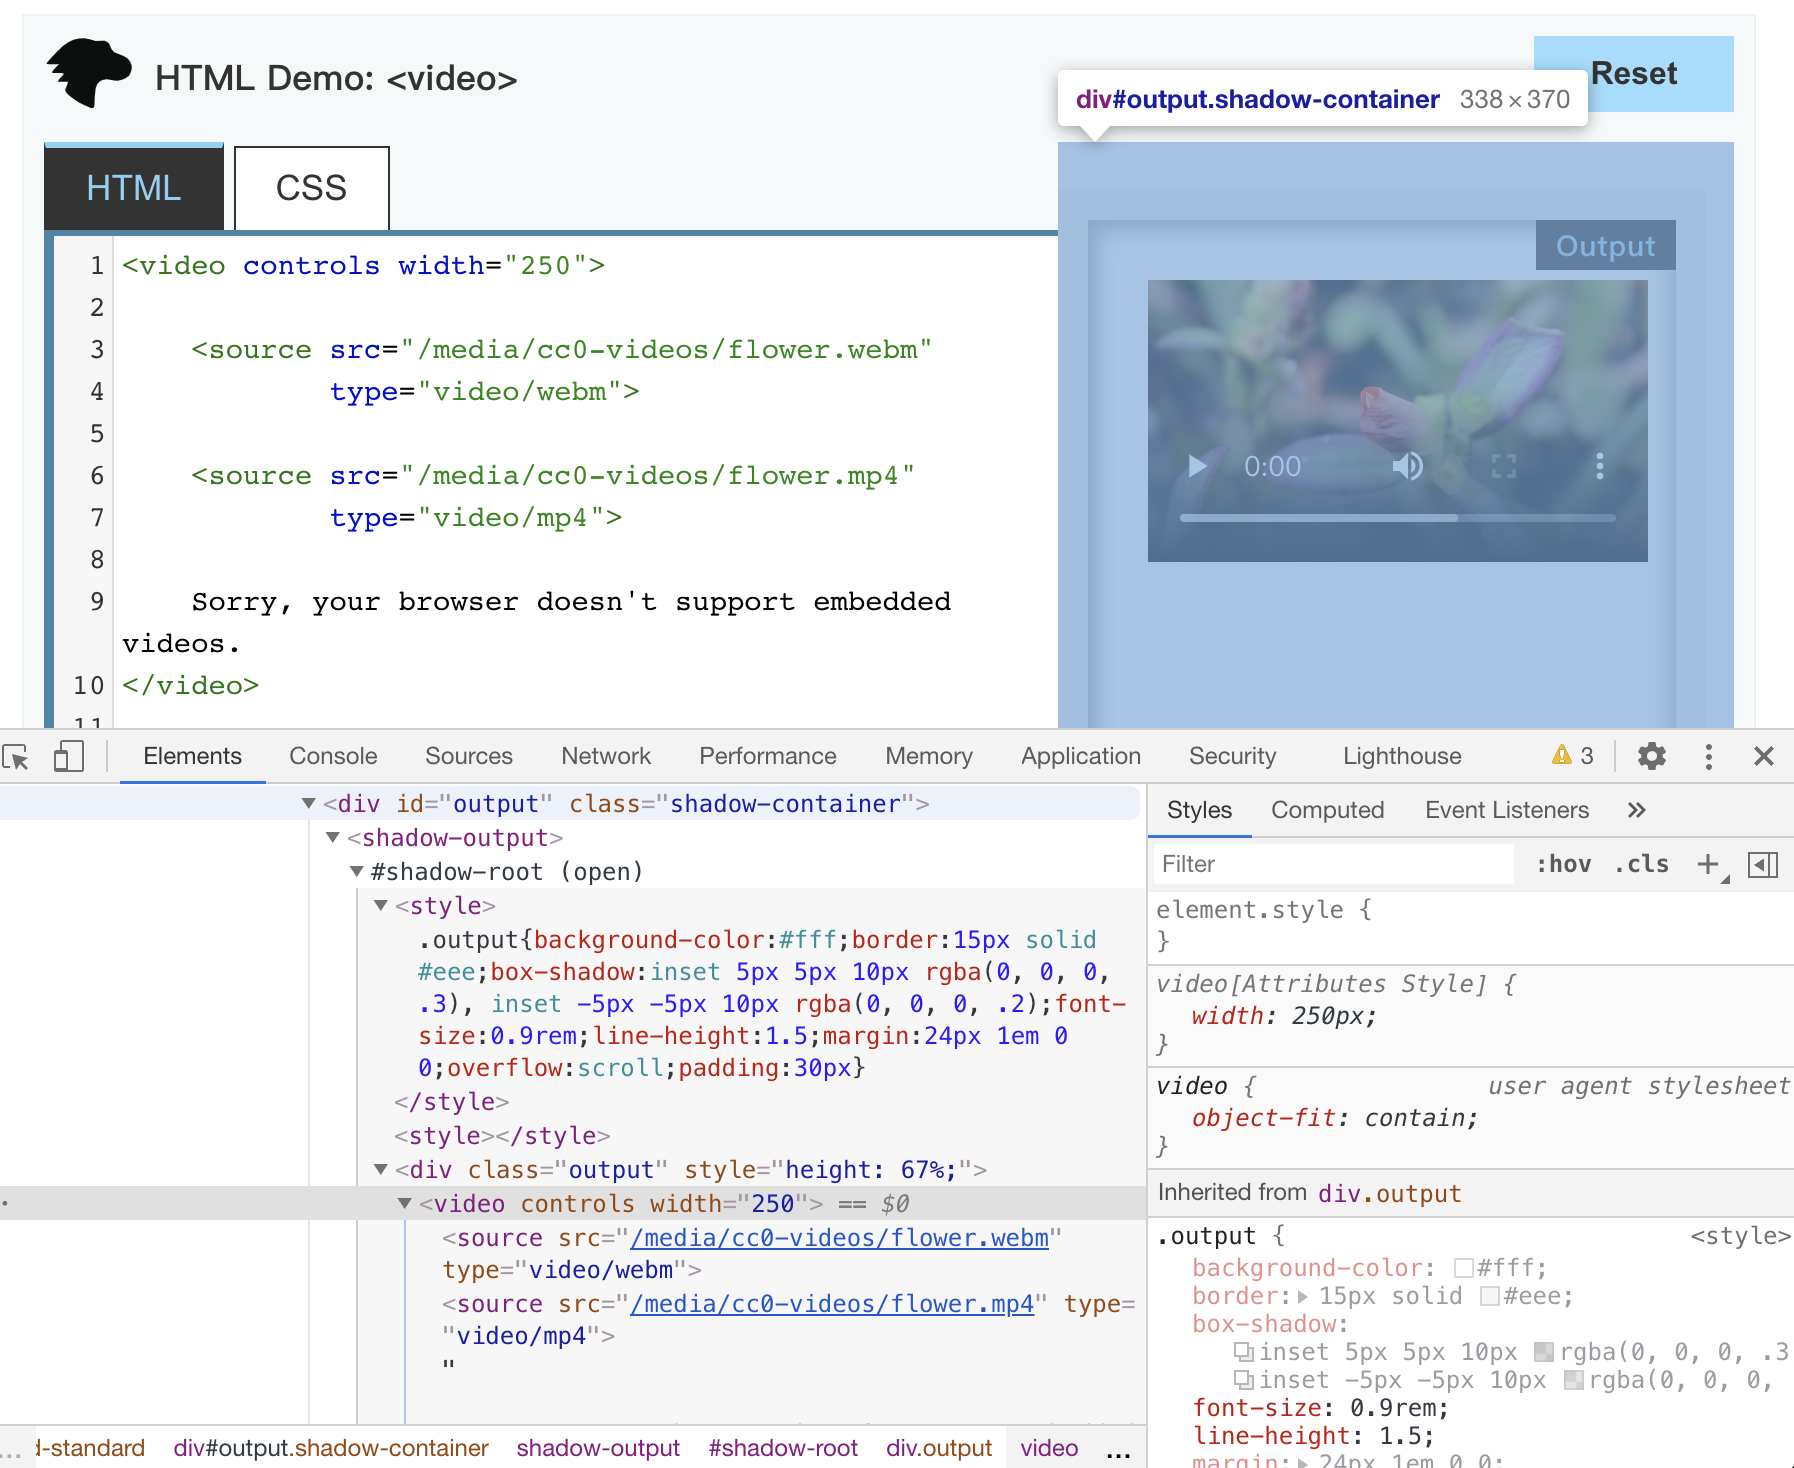Open the video player's more options menu
1794x1468 pixels.
(x=1599, y=466)
